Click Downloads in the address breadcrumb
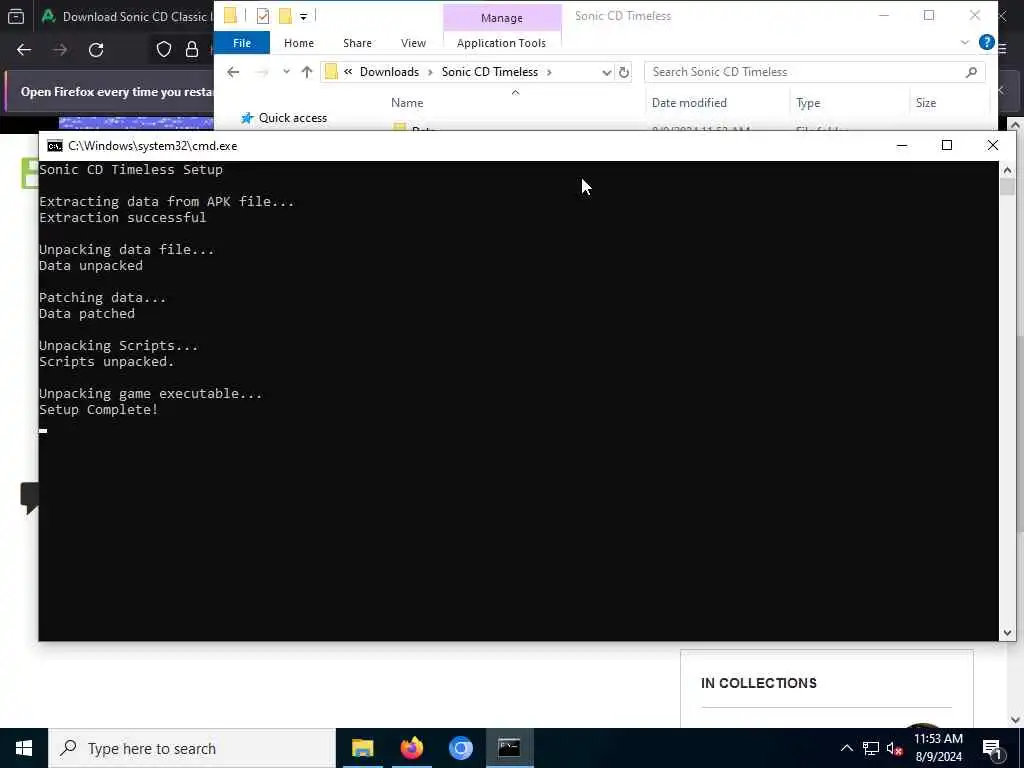 point(389,72)
